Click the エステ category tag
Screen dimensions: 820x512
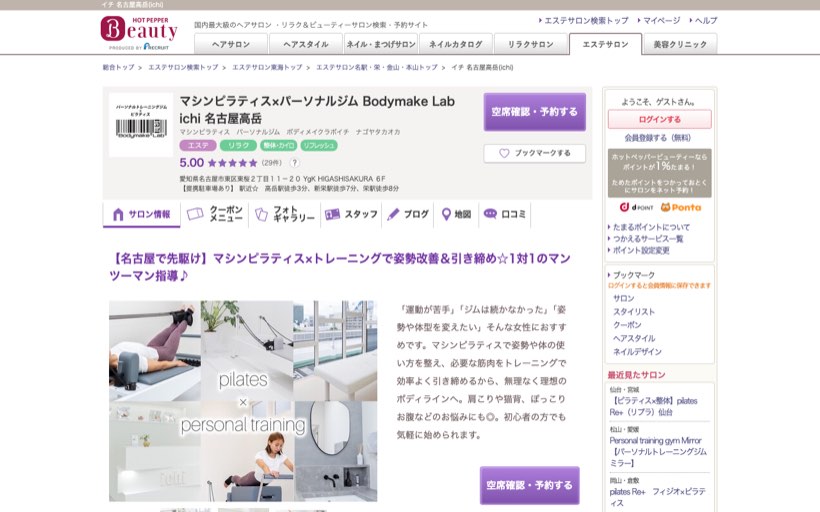198,145
